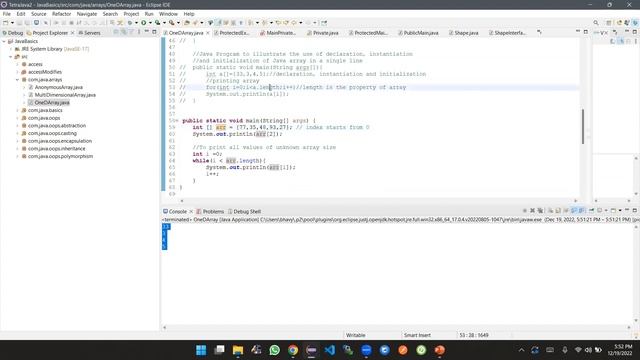Close the Console view tab
Image resolution: width=640 pixels, height=360 pixels.
tap(191, 211)
